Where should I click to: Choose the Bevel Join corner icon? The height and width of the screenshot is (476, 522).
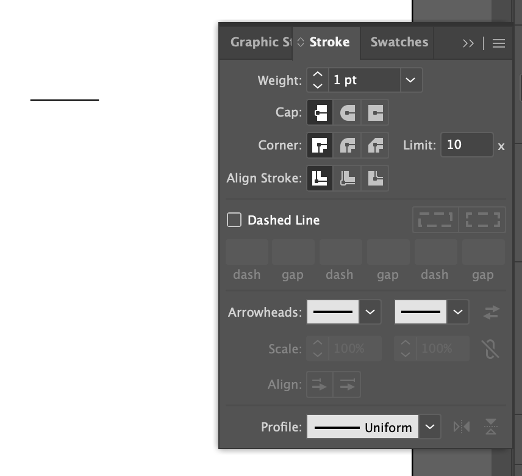click(375, 145)
